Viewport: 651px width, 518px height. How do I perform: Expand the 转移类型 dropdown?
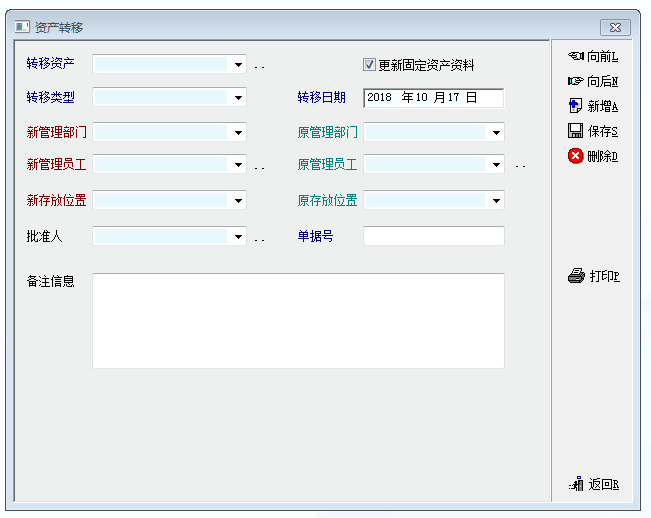click(x=238, y=98)
